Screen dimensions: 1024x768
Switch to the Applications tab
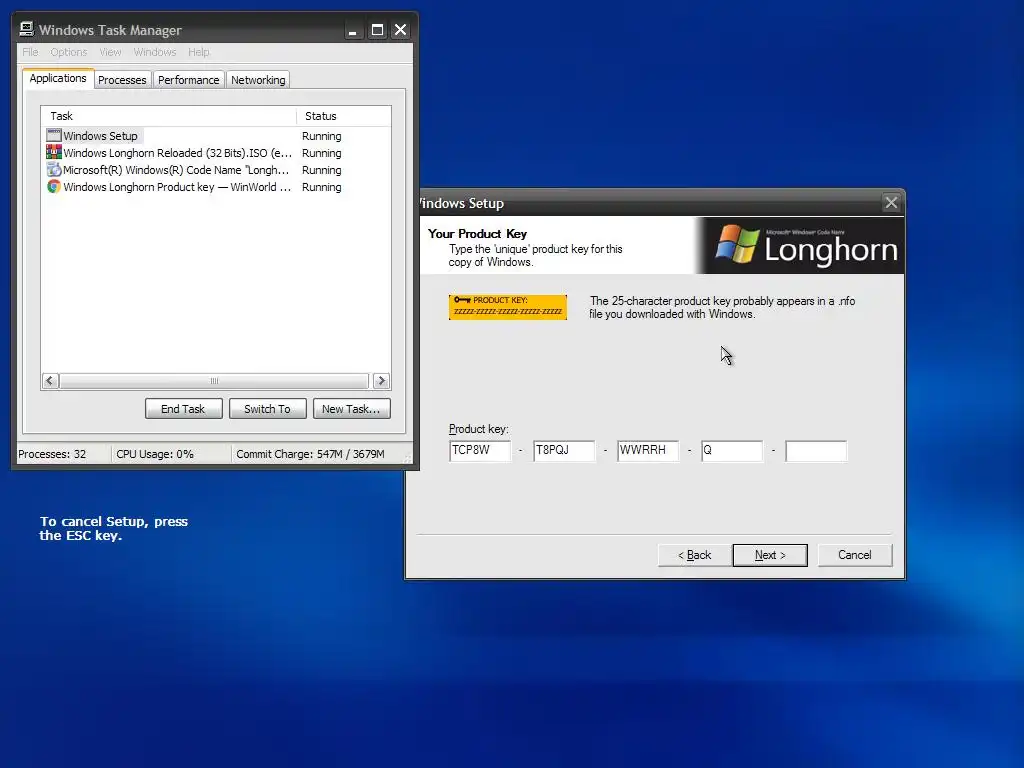[x=58, y=78]
